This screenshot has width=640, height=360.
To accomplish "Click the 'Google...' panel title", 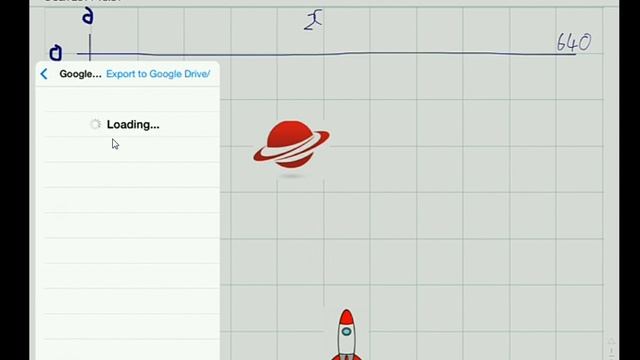I will click(x=80, y=74).
